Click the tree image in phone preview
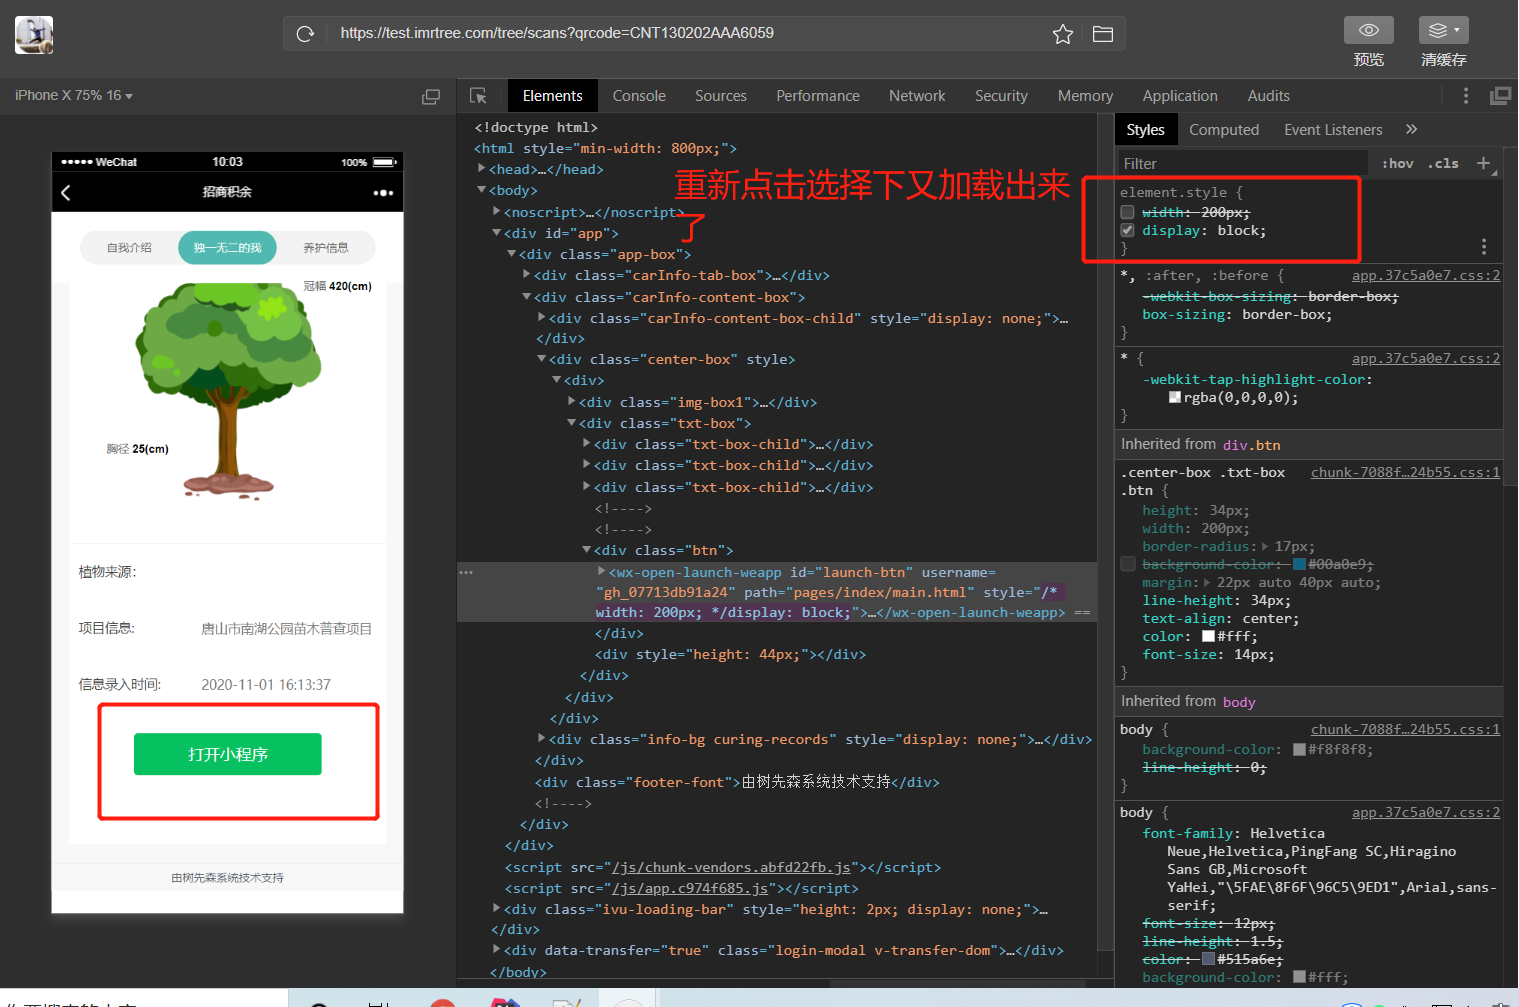This screenshot has height=1007, width=1519. [x=230, y=390]
